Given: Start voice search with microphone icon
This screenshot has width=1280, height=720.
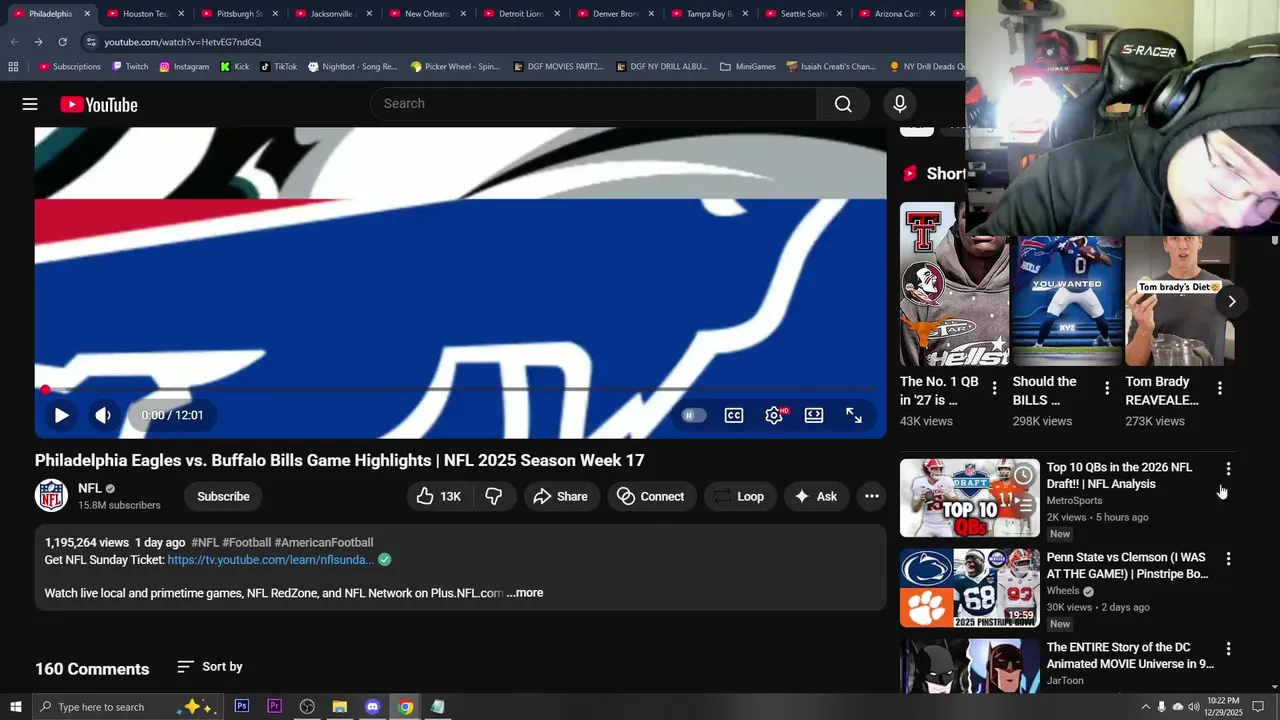Looking at the screenshot, I should coord(899,104).
